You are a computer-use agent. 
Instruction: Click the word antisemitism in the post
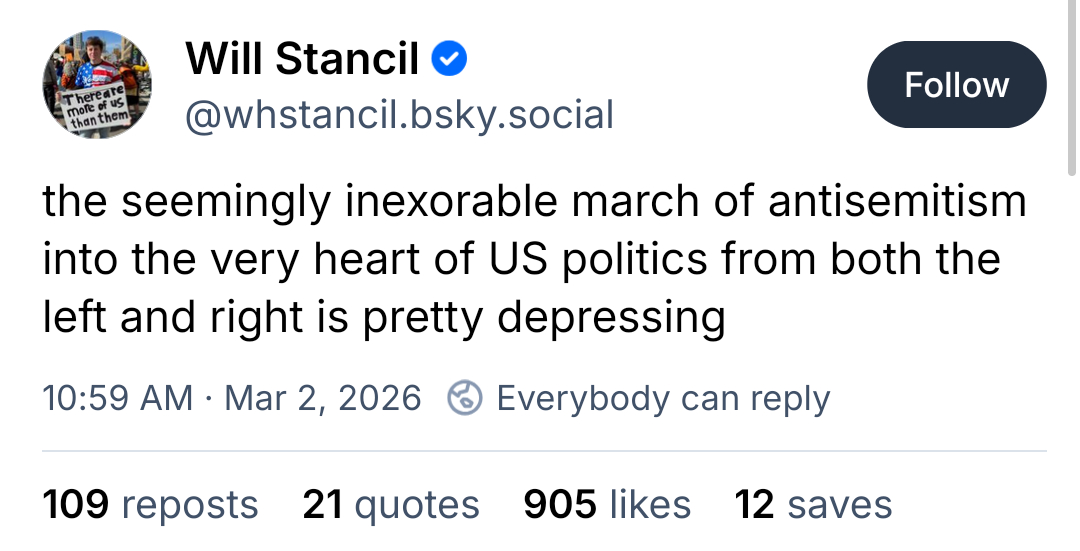(897, 202)
